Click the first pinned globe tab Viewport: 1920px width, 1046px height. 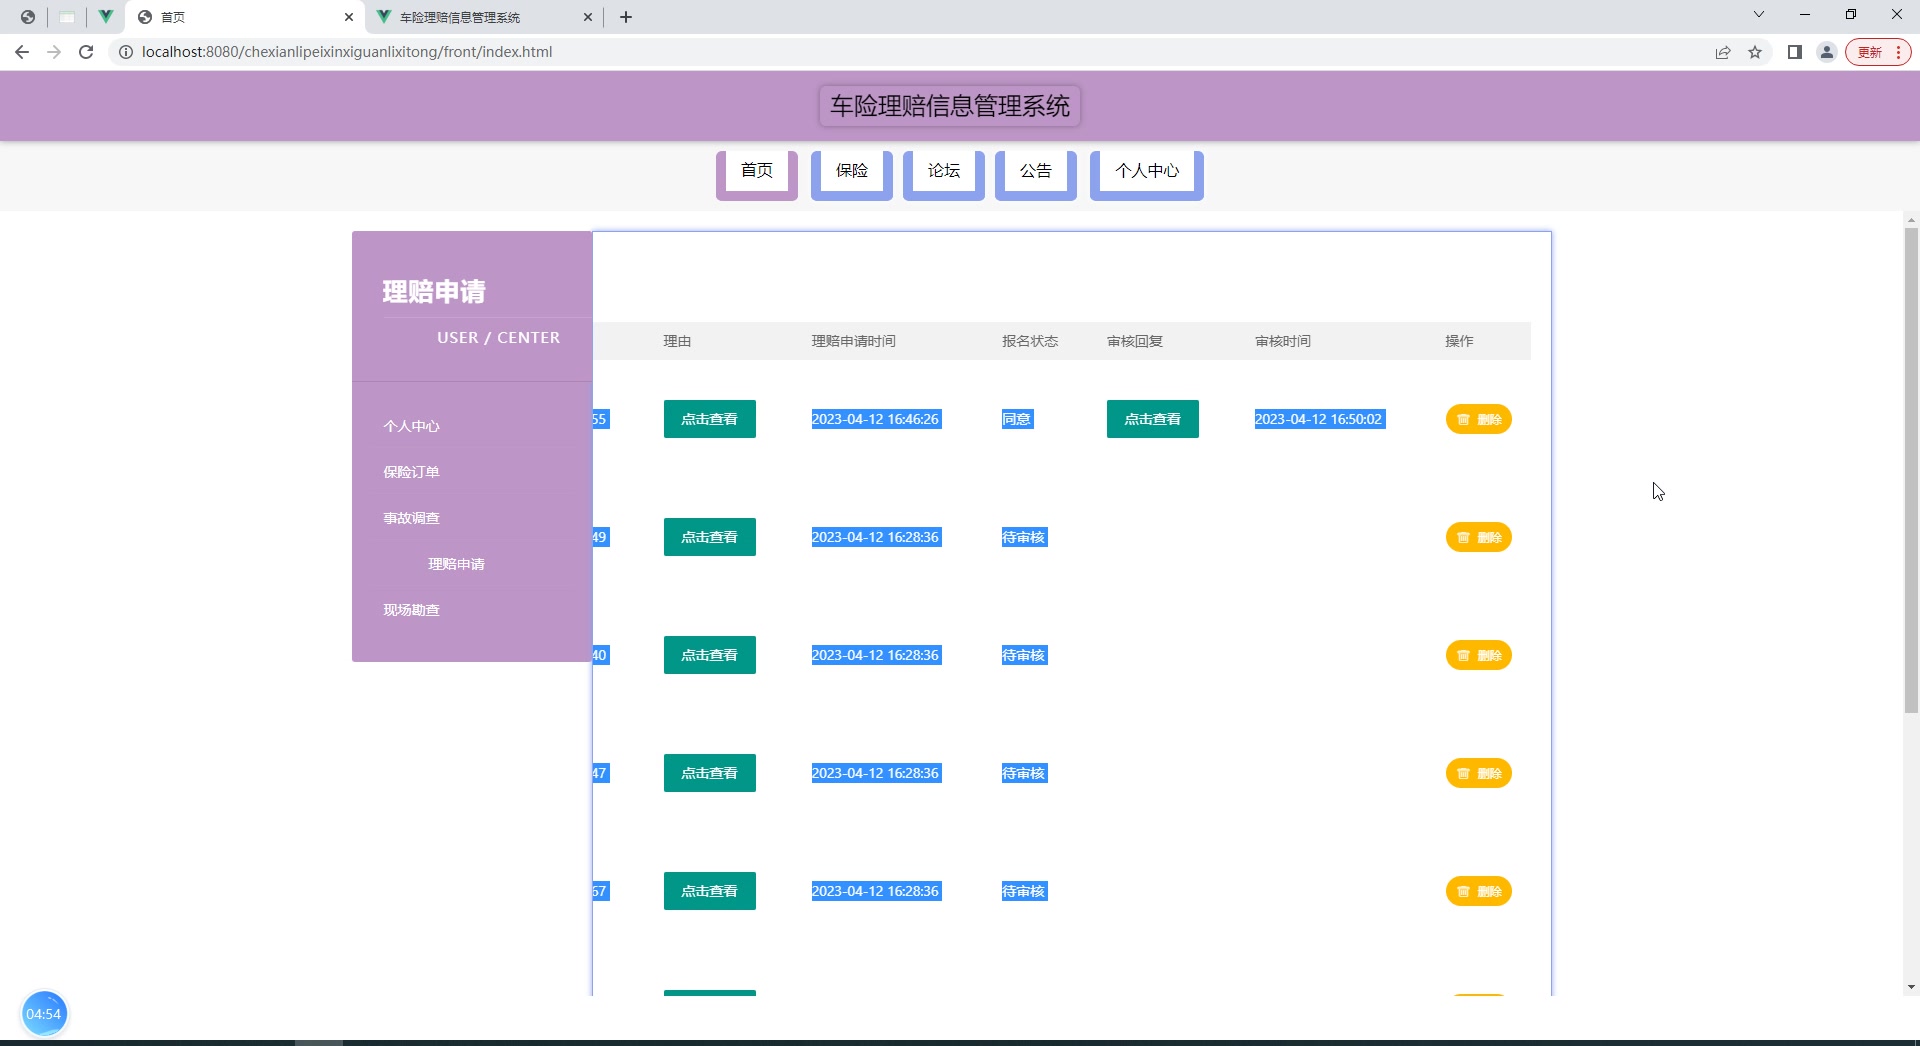tap(28, 17)
